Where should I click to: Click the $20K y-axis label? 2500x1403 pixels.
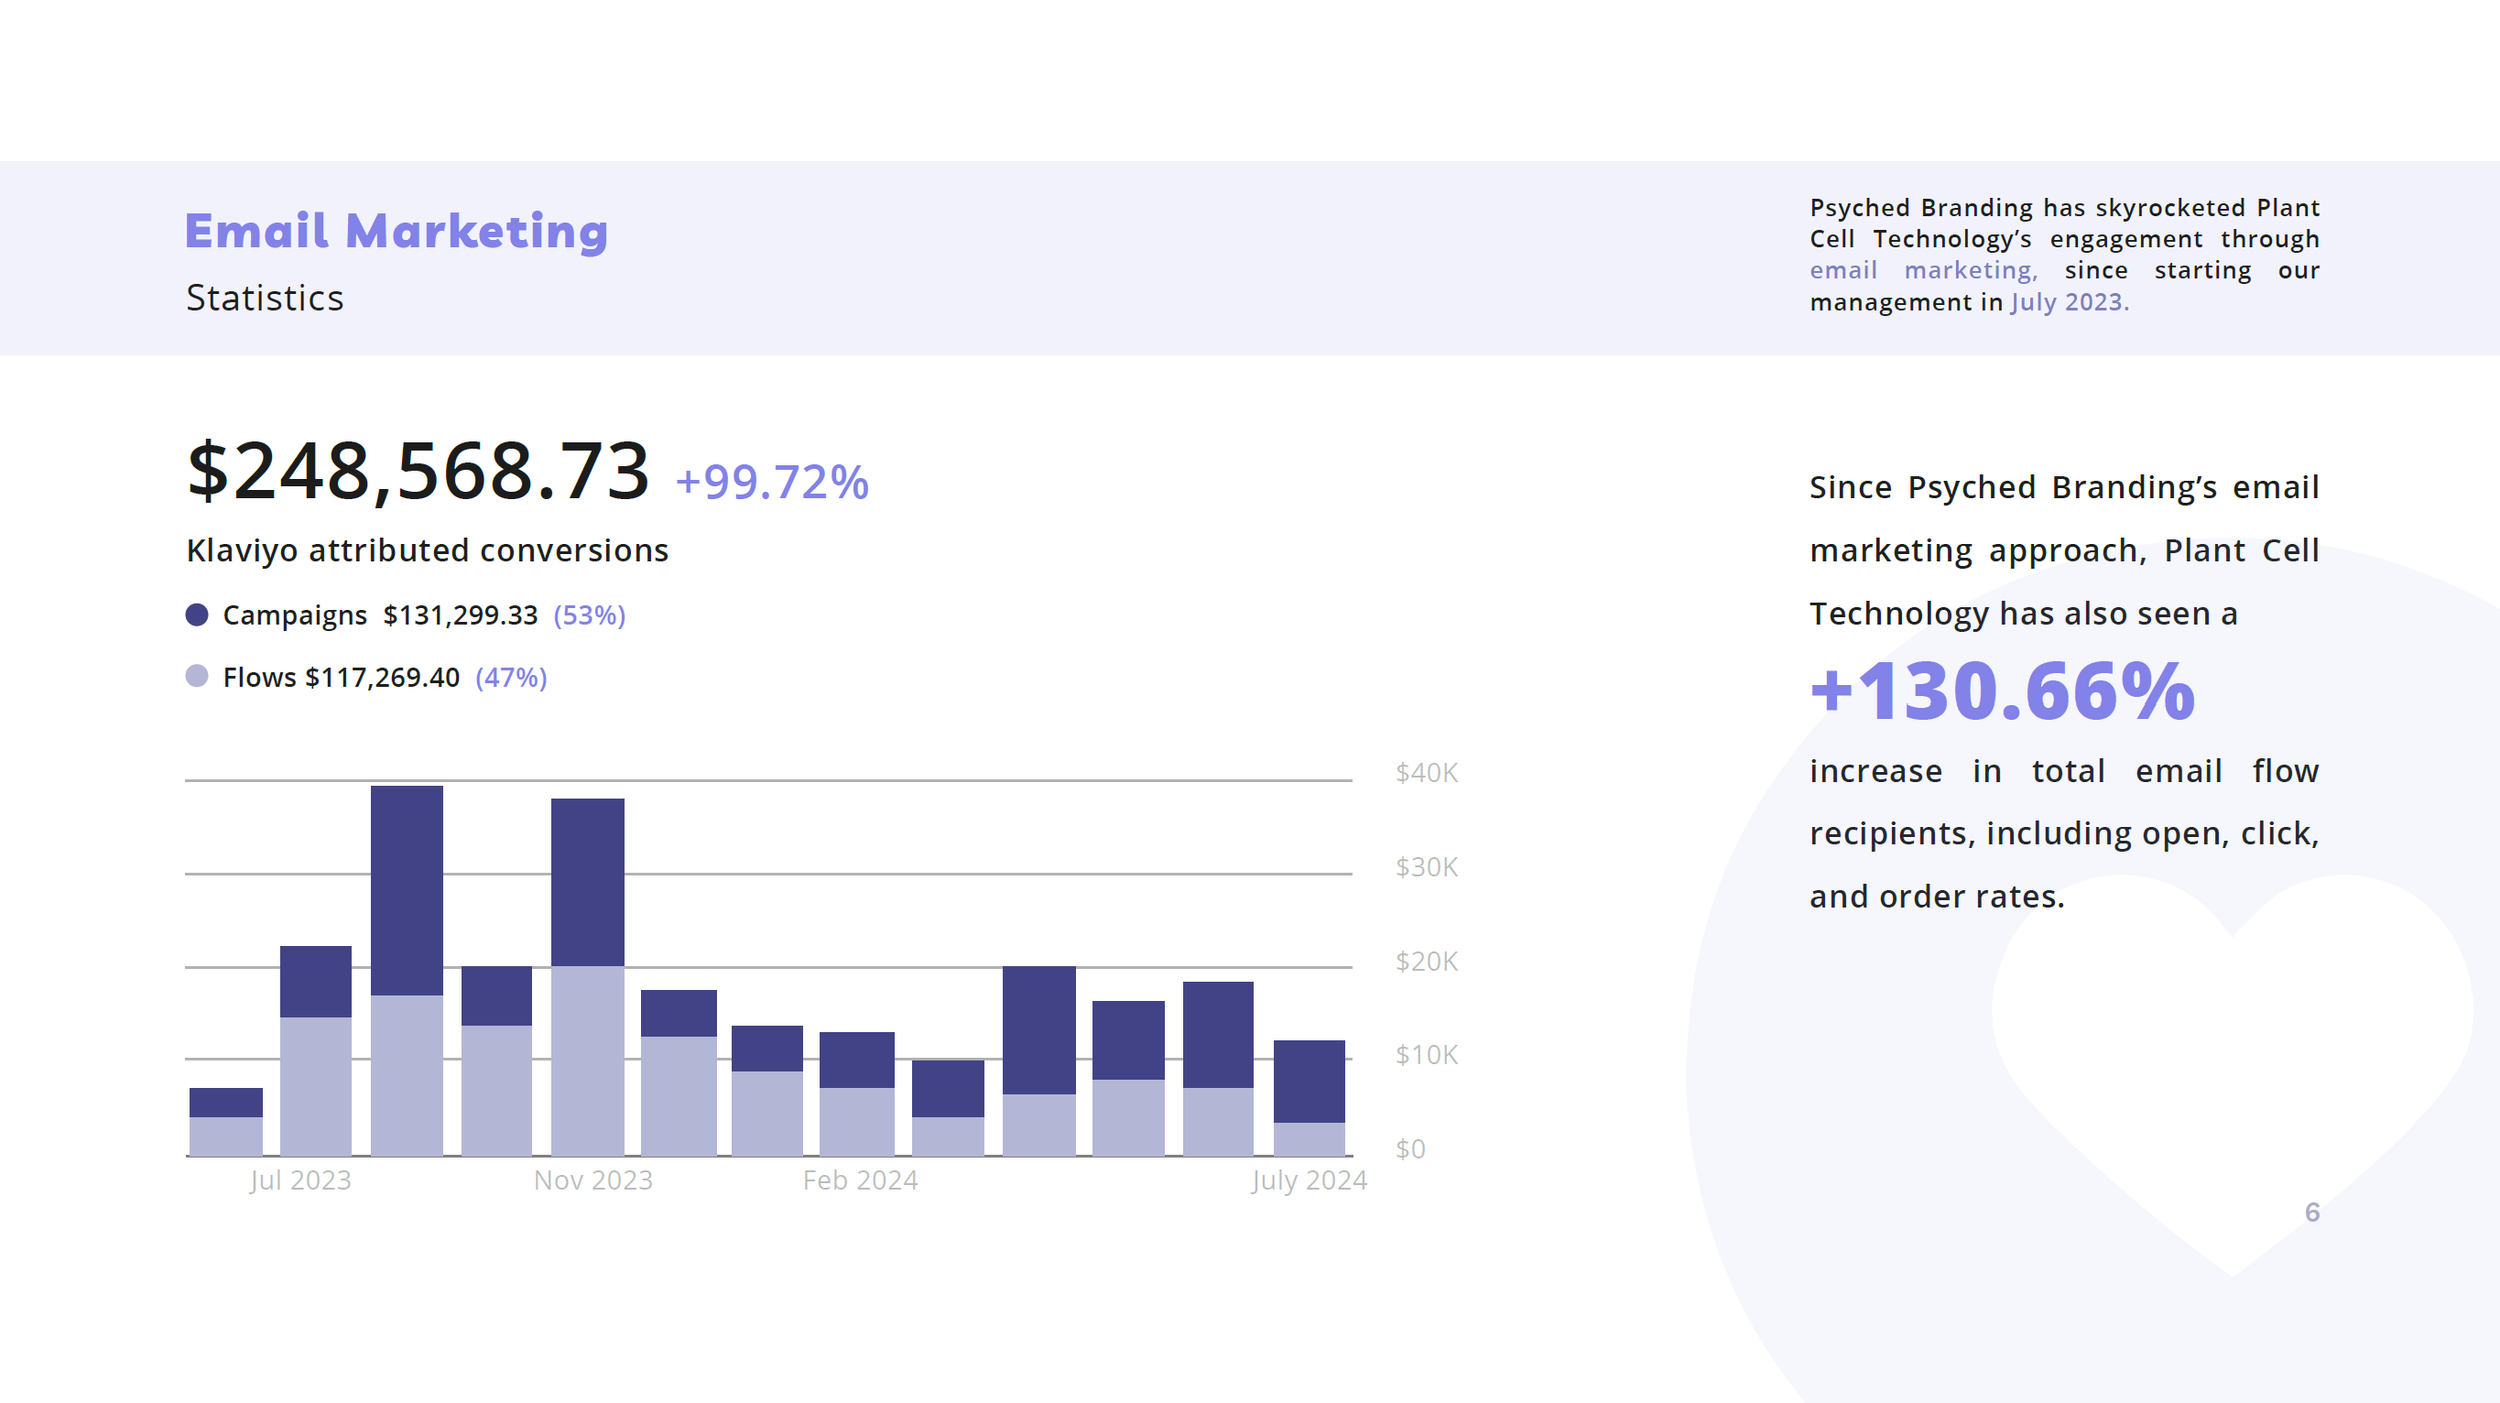click(x=1426, y=962)
